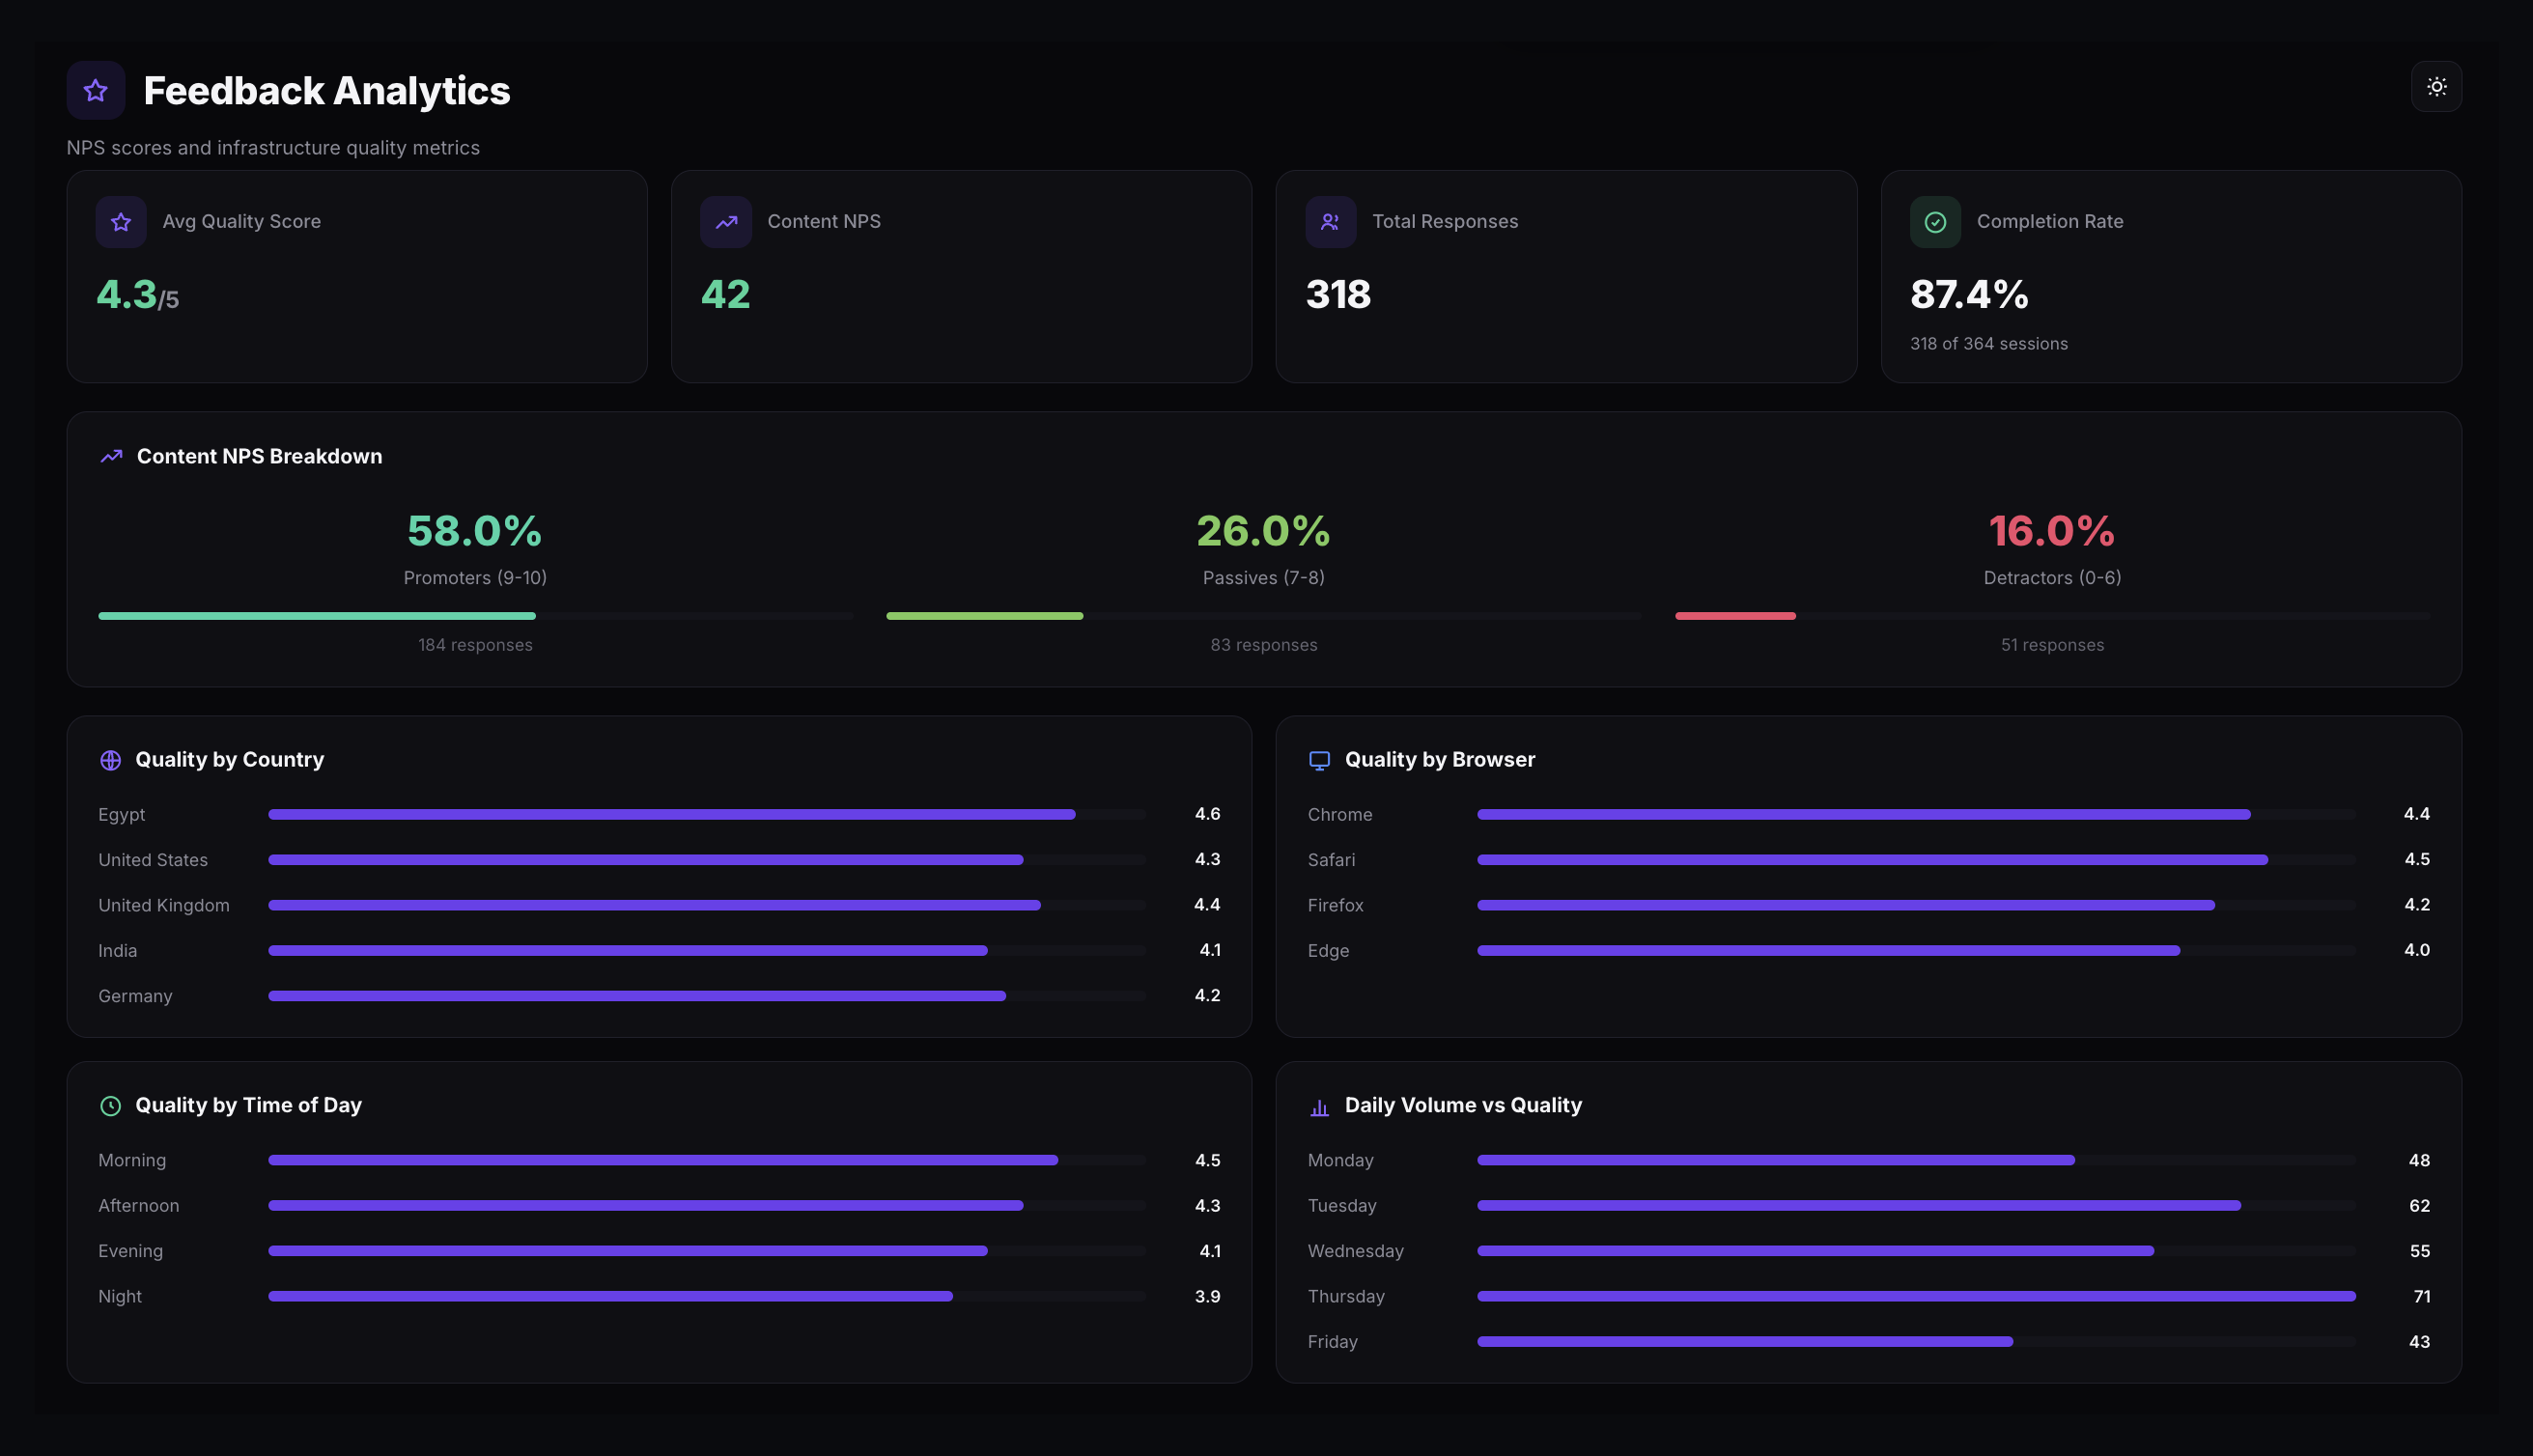Click the green Promoters progress bar
The height and width of the screenshot is (1456, 2533).
click(475, 616)
